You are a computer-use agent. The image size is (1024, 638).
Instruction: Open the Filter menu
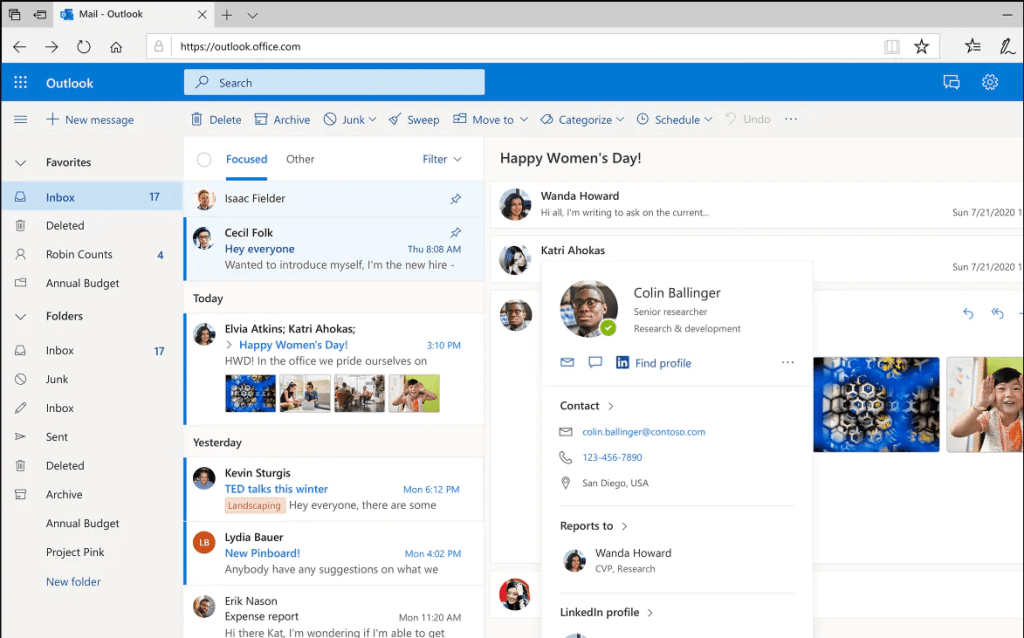[x=441, y=158]
